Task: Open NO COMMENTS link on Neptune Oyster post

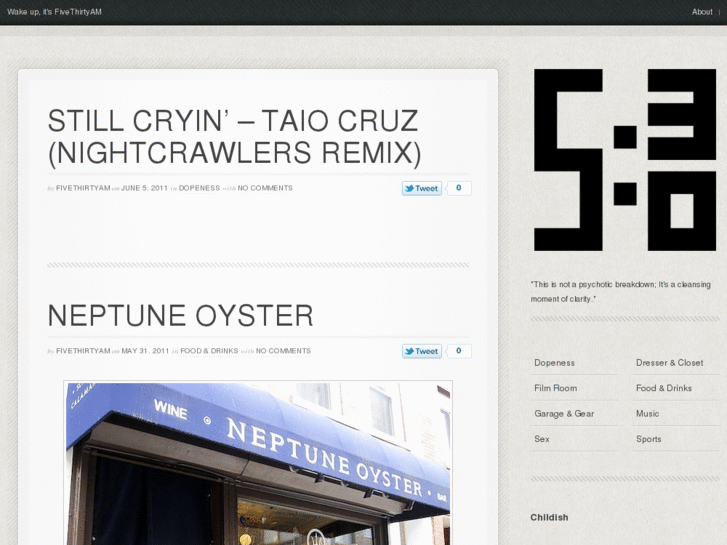Action: pos(283,351)
